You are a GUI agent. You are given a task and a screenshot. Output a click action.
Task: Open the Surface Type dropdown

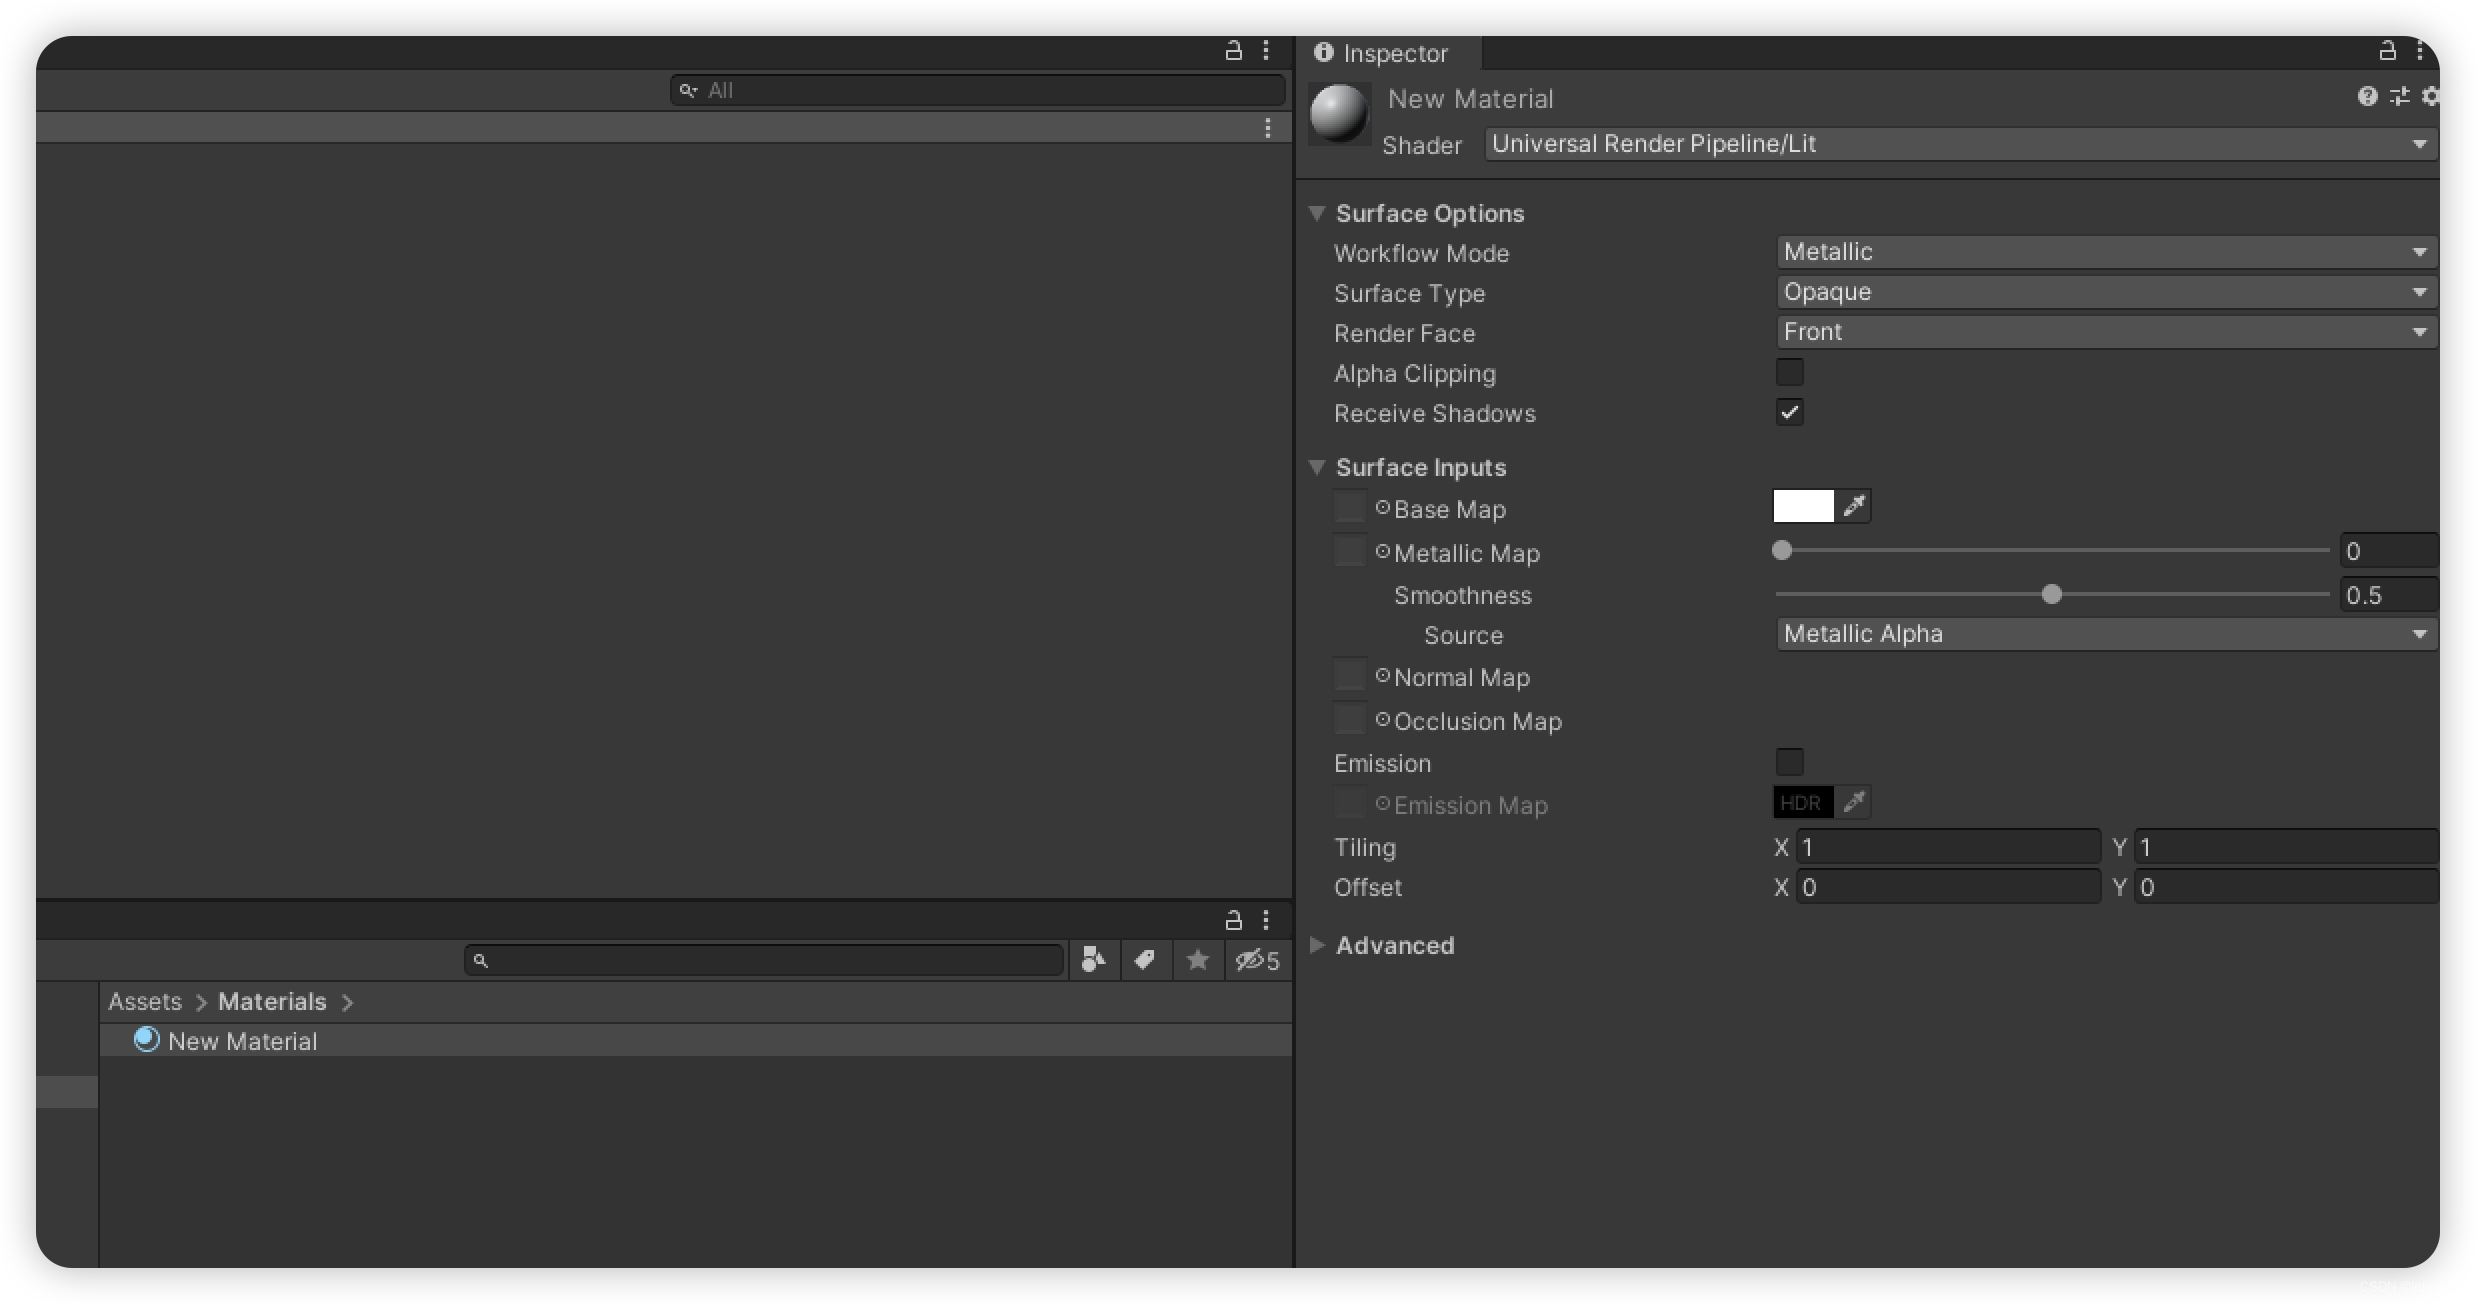pyautogui.click(x=2104, y=291)
